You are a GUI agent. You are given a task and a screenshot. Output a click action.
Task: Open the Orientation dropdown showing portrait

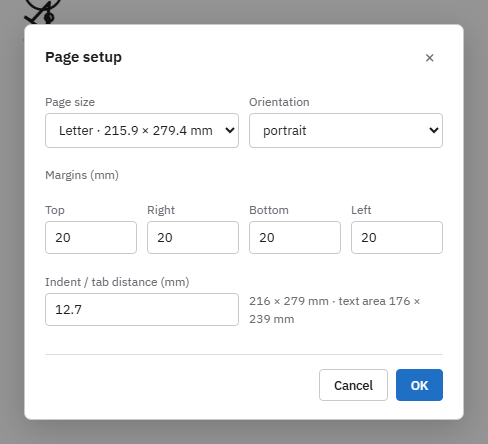click(346, 130)
